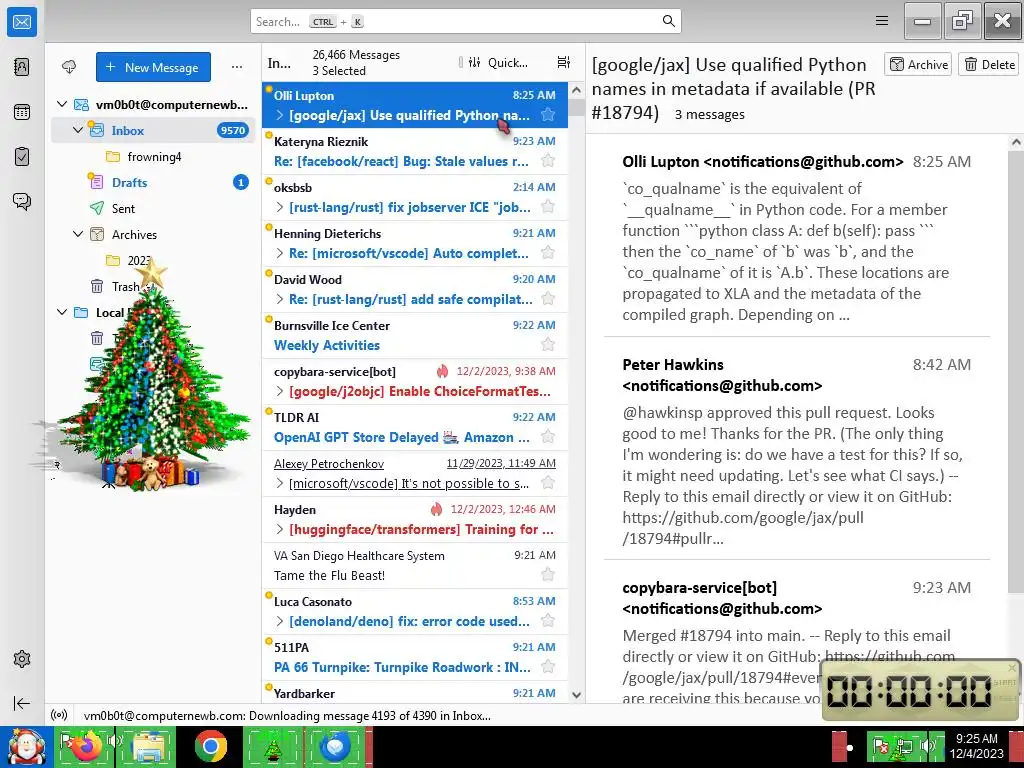Expand the oksbsb jobserver ICE thread
The image size is (1024, 768).
coord(280,207)
